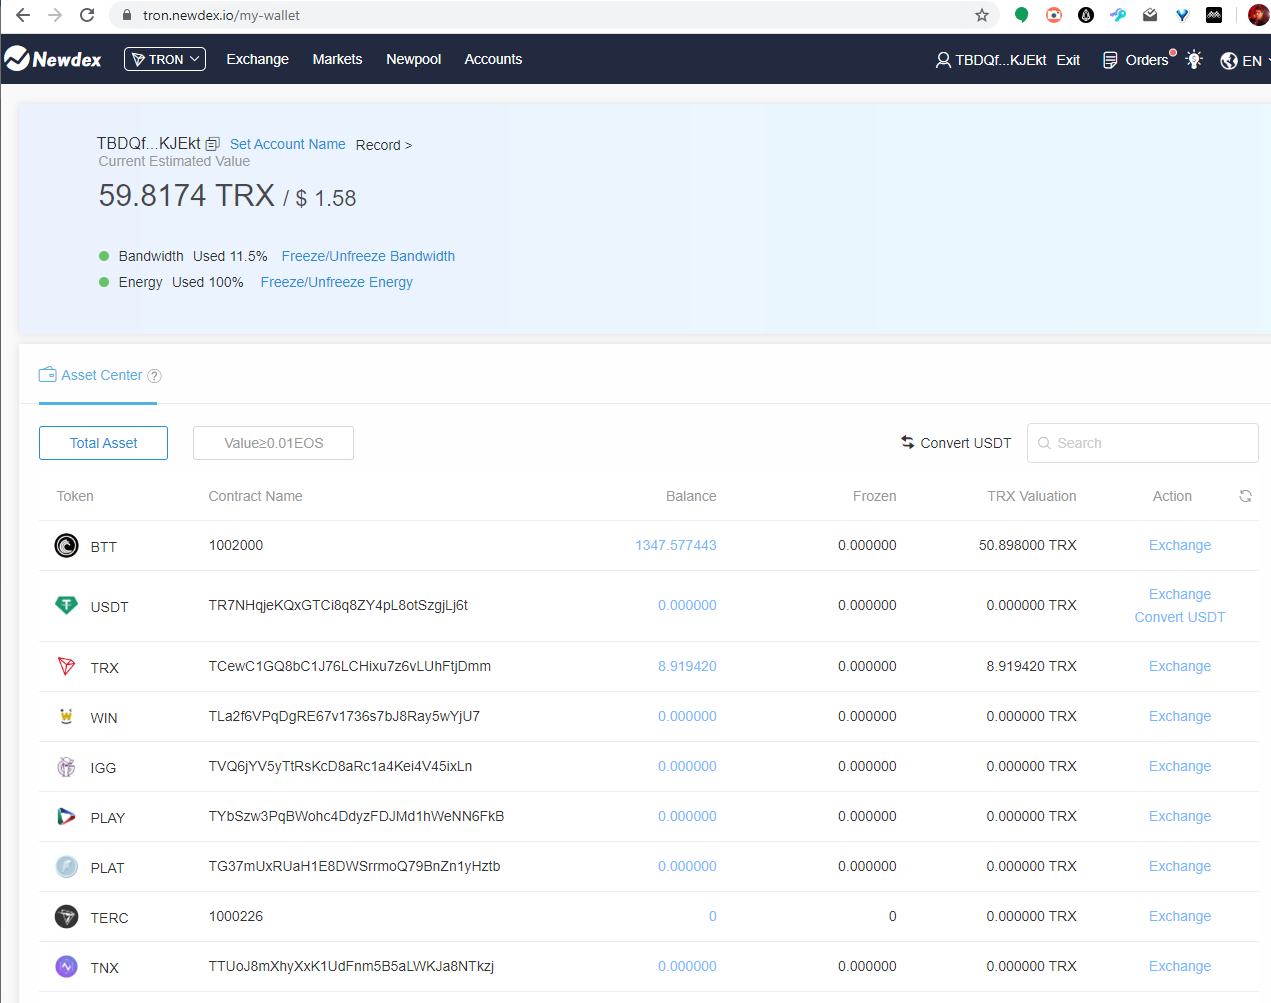
Task: Filter by Value≥0.01EOS
Action: (273, 443)
